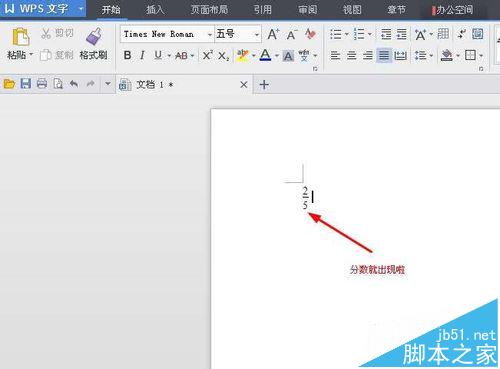Viewport: 500px width, 369px height.
Task: Click the 剪切 cut button
Action: (57, 33)
